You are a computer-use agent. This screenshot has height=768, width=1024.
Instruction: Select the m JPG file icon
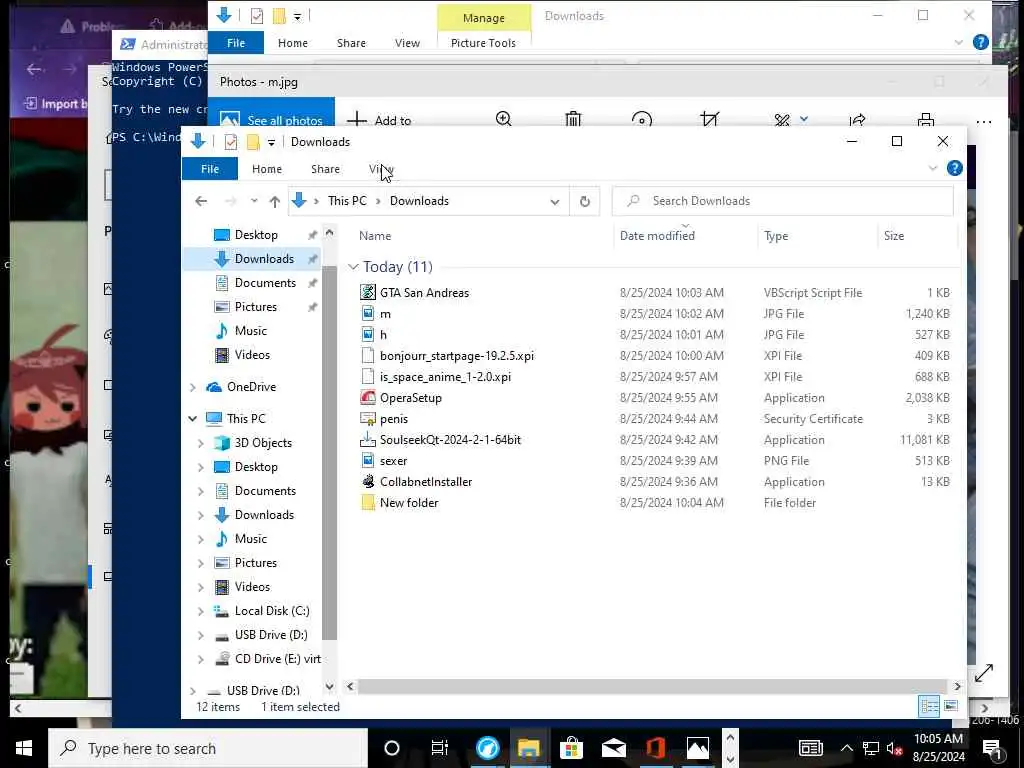[368, 314]
